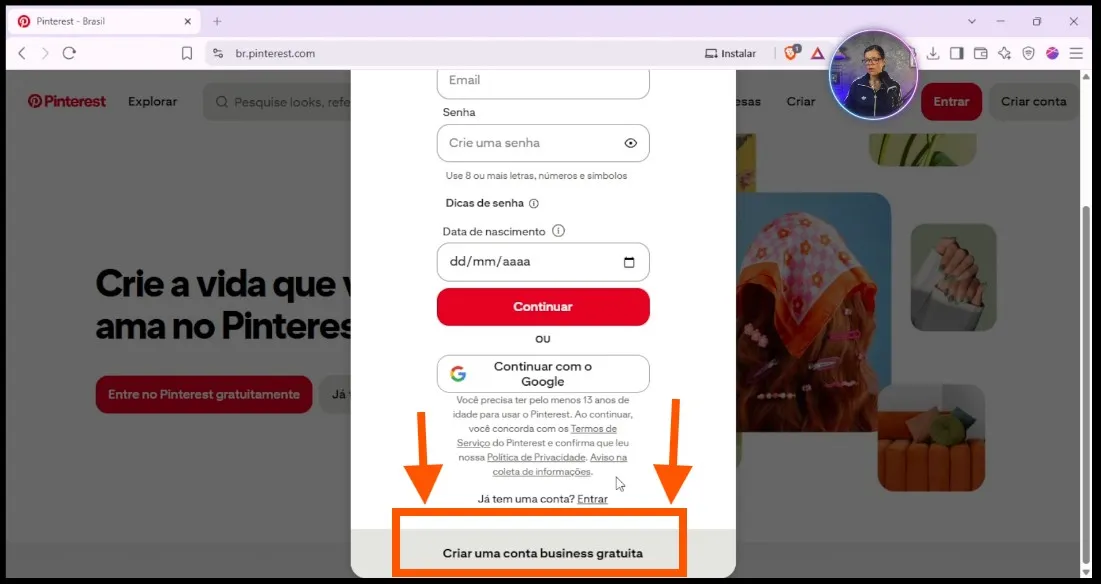This screenshot has height=584, width=1101.
Task: Open the Brave Wallet icon
Action: (980, 53)
